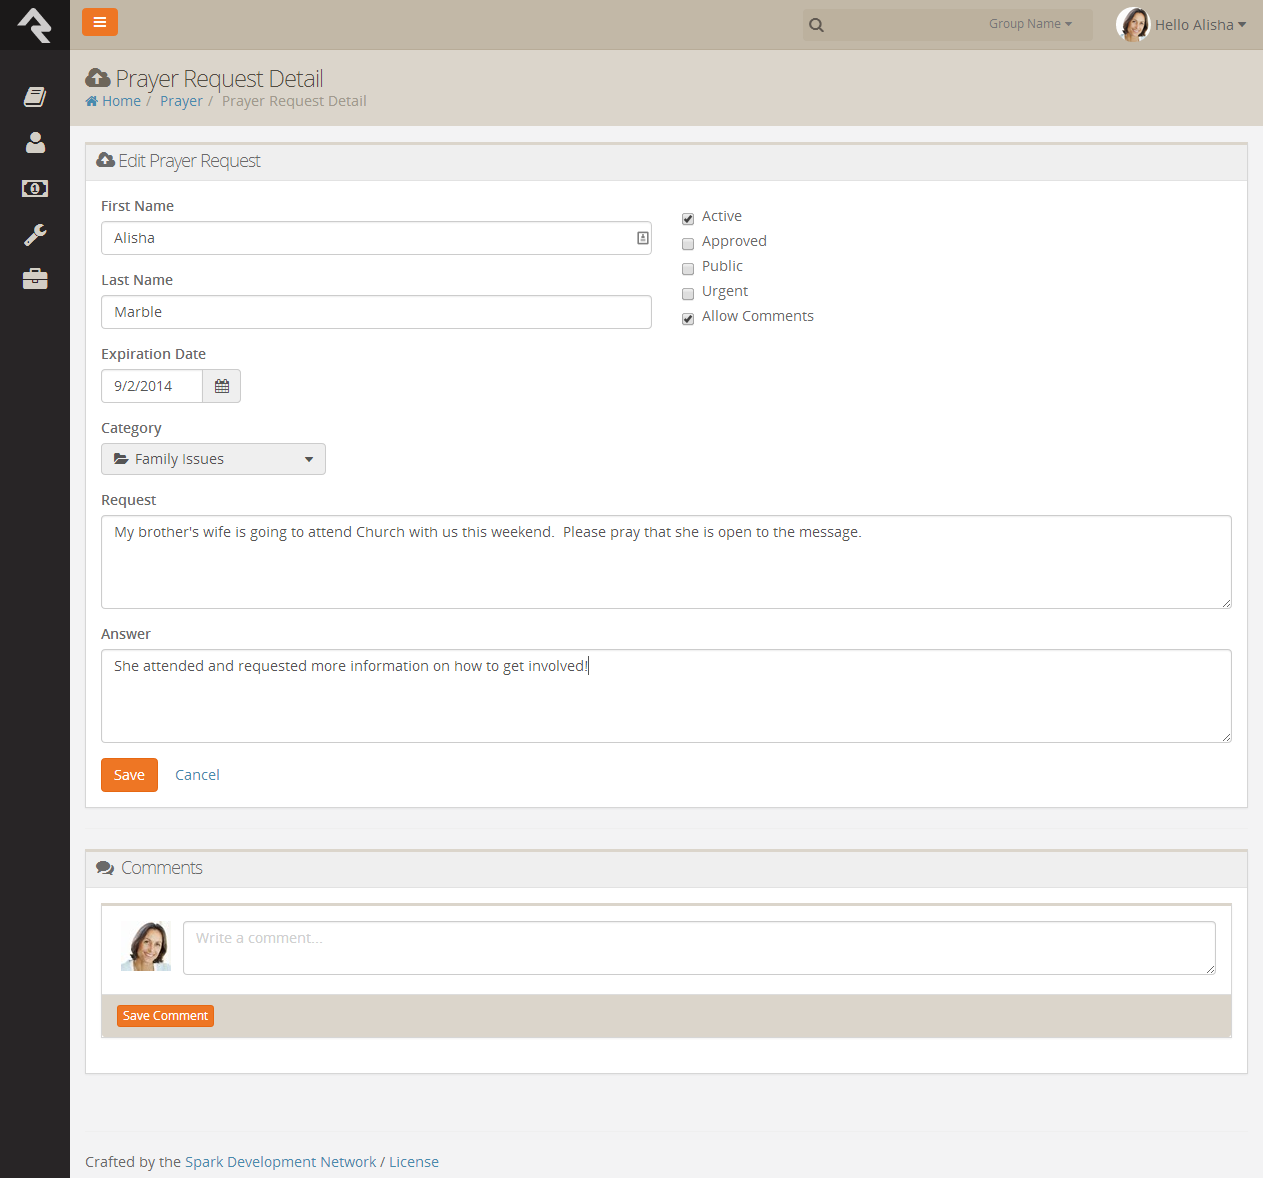Image resolution: width=1263 pixels, height=1178 pixels.
Task: Click the Expiration Date text field
Action: (152, 386)
